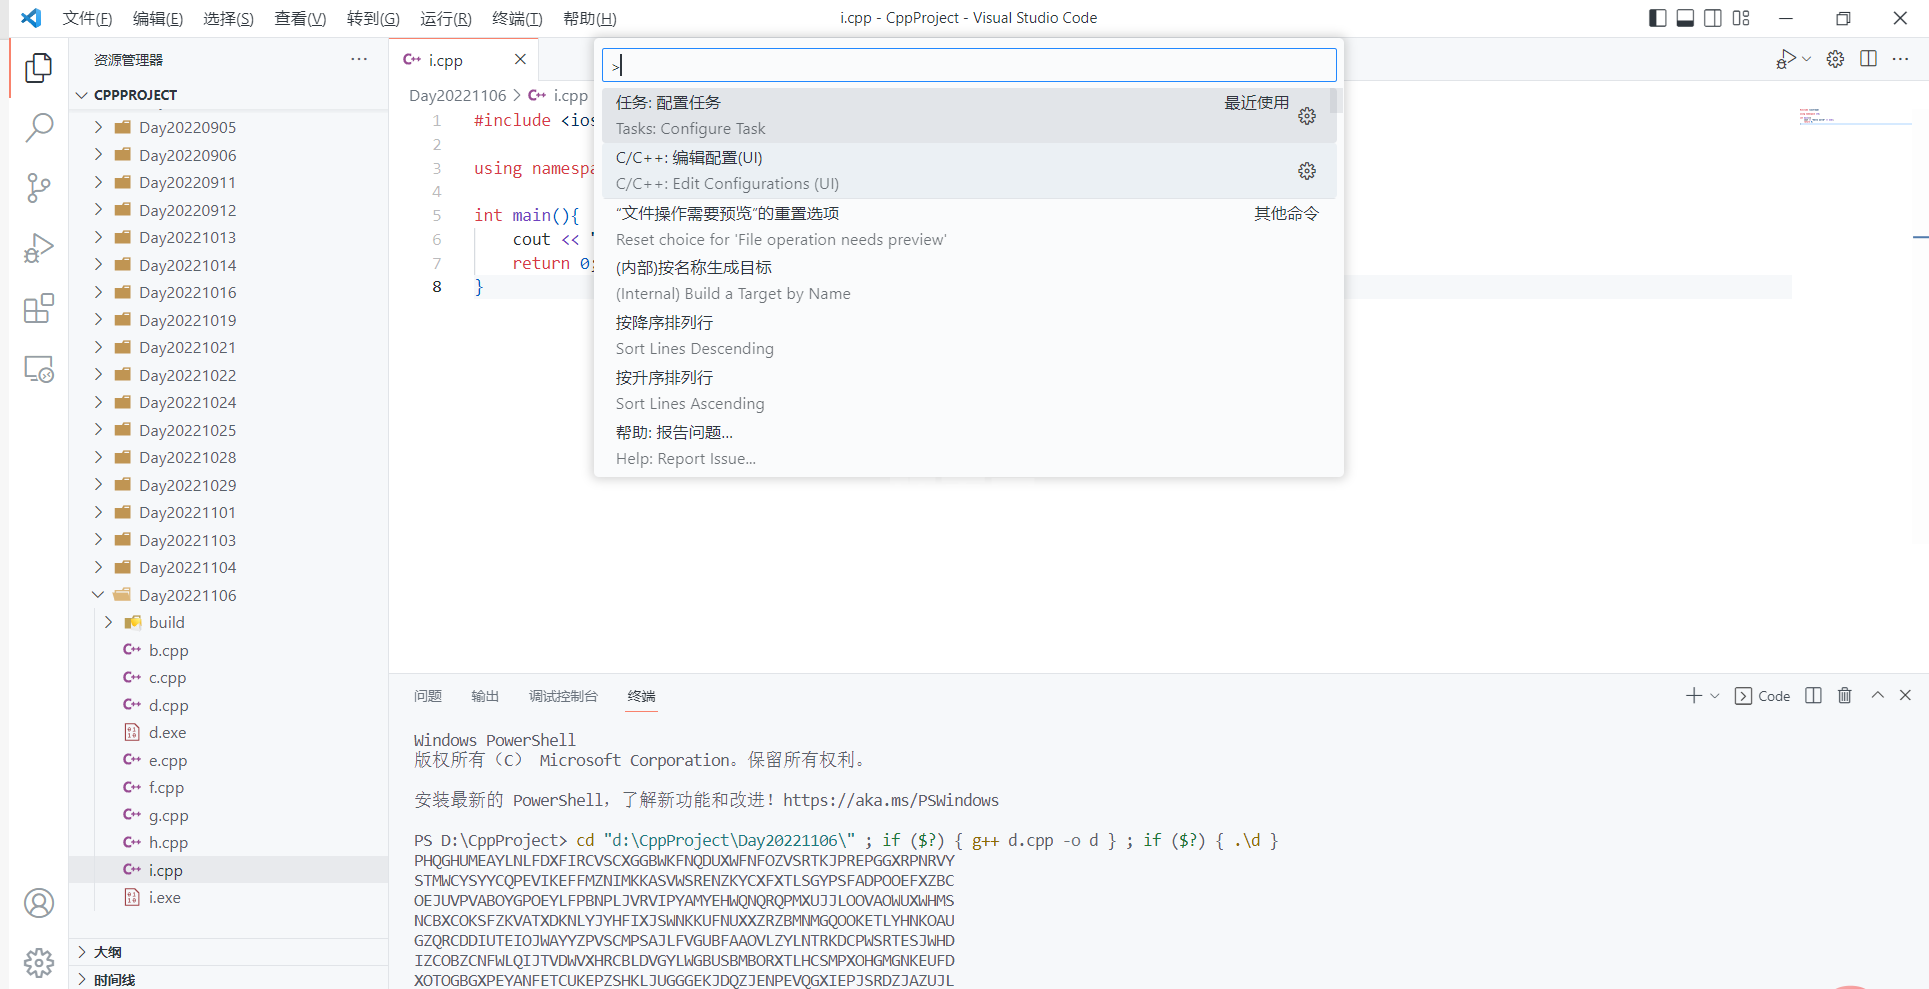Image resolution: width=1929 pixels, height=989 pixels.
Task: Open the 文件(F) menu
Action: [87, 18]
